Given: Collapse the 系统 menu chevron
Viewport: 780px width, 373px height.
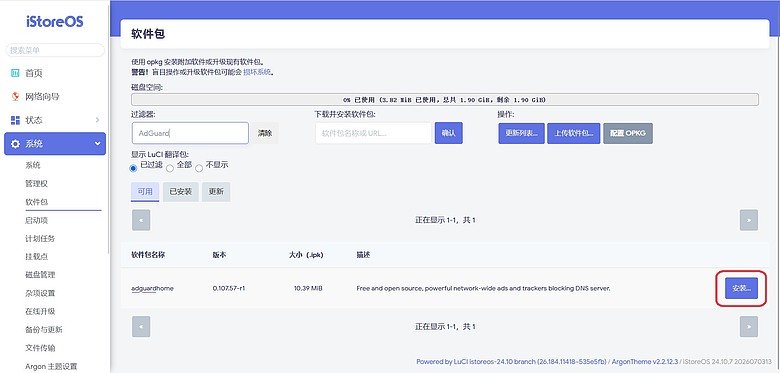Looking at the screenshot, I should click(97, 144).
